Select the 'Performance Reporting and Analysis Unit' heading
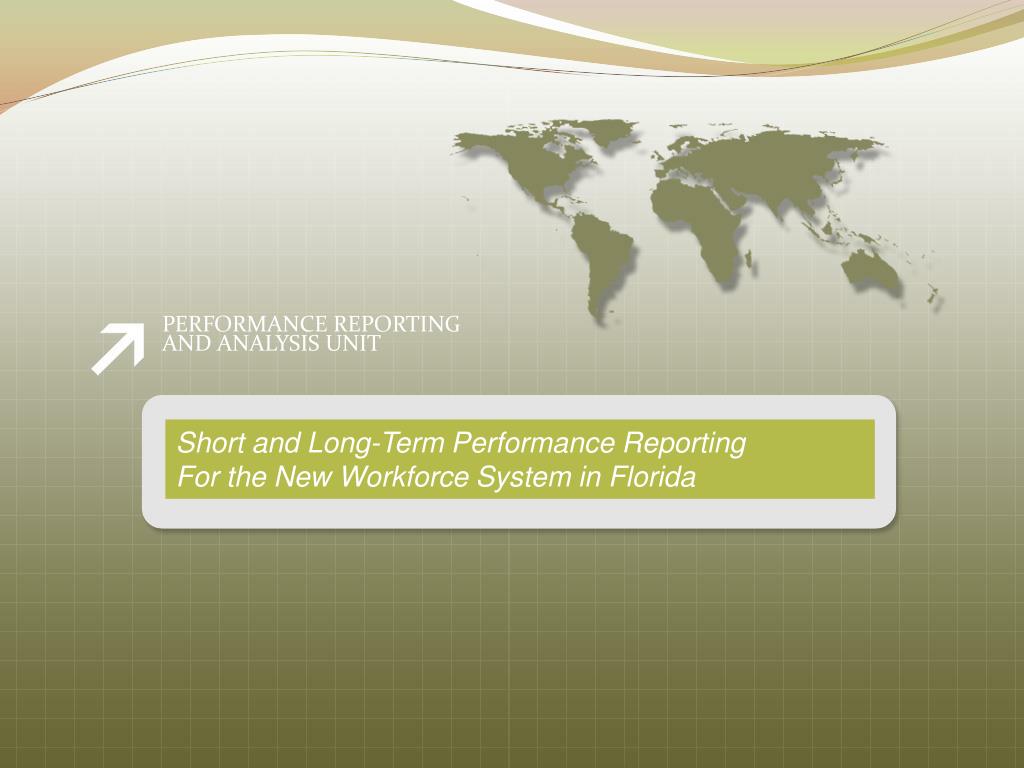This screenshot has width=1024, height=768. (311, 334)
